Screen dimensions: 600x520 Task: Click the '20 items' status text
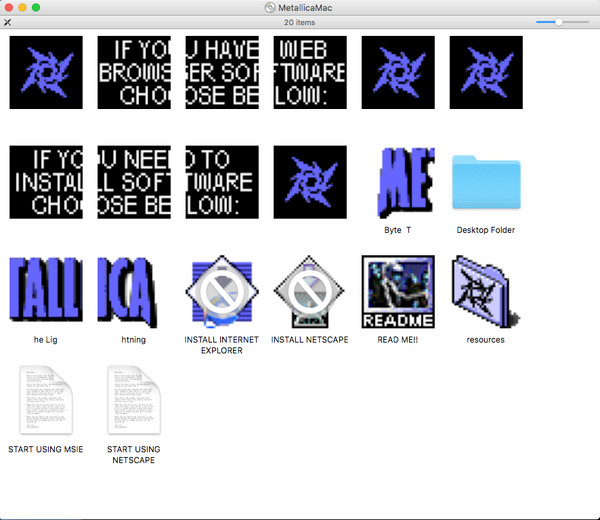300,23
